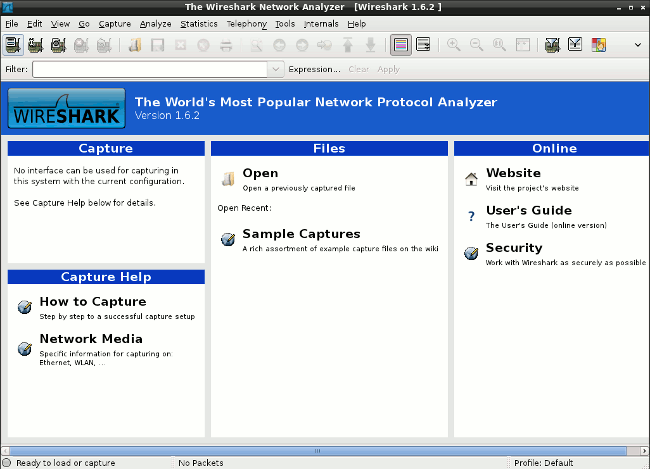Click the go to first packet icon

347,45
